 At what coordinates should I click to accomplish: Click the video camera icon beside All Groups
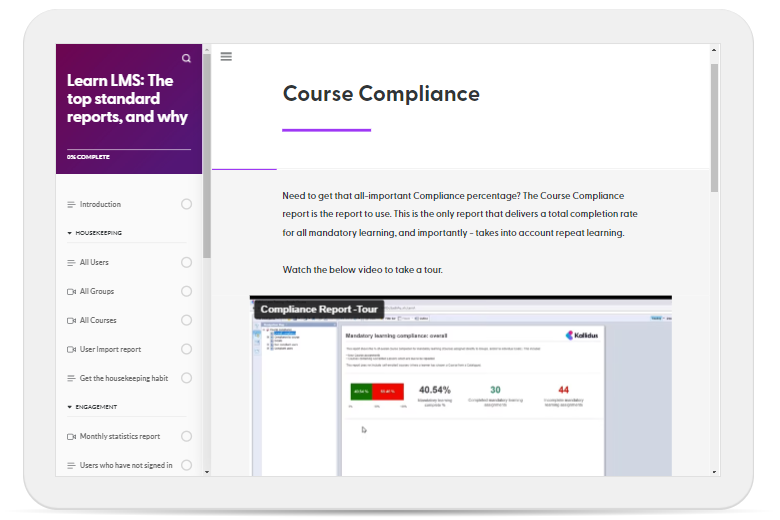click(x=71, y=292)
